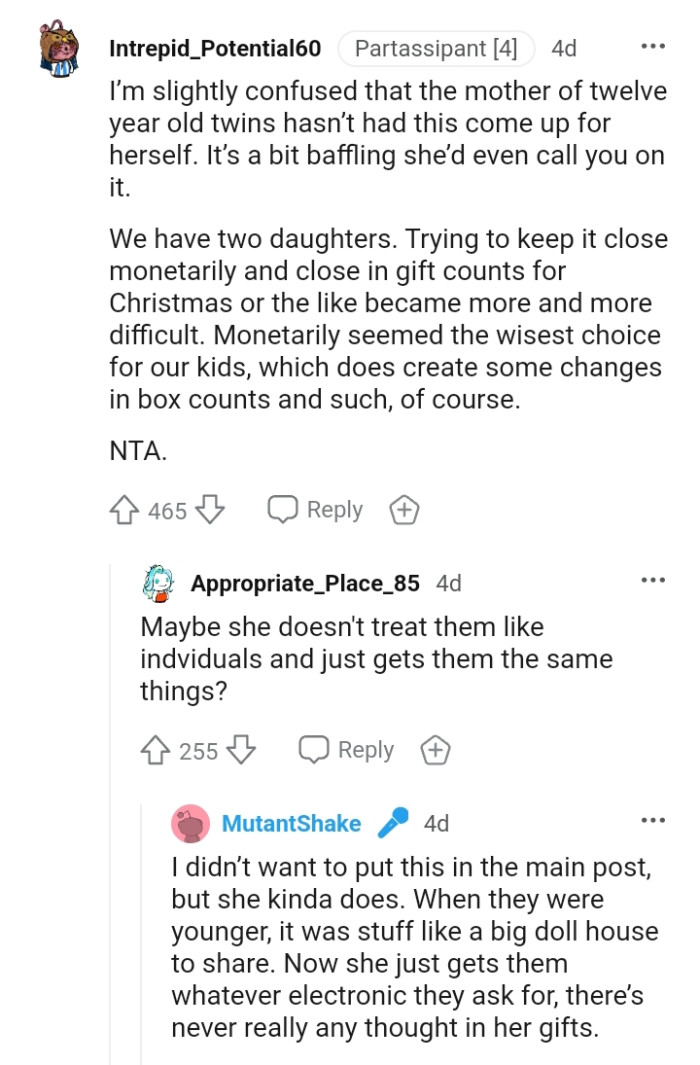
Task: Open more options for MutantShake's comment
Action: [x=652, y=822]
